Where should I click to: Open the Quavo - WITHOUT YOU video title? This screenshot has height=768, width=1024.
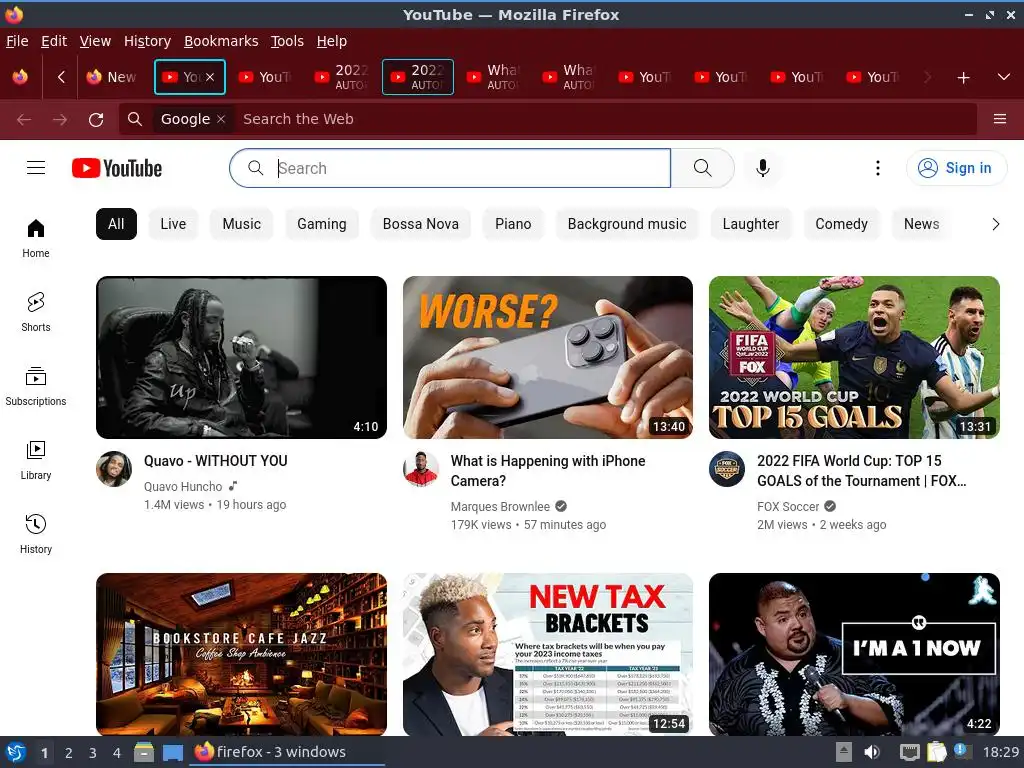216,461
